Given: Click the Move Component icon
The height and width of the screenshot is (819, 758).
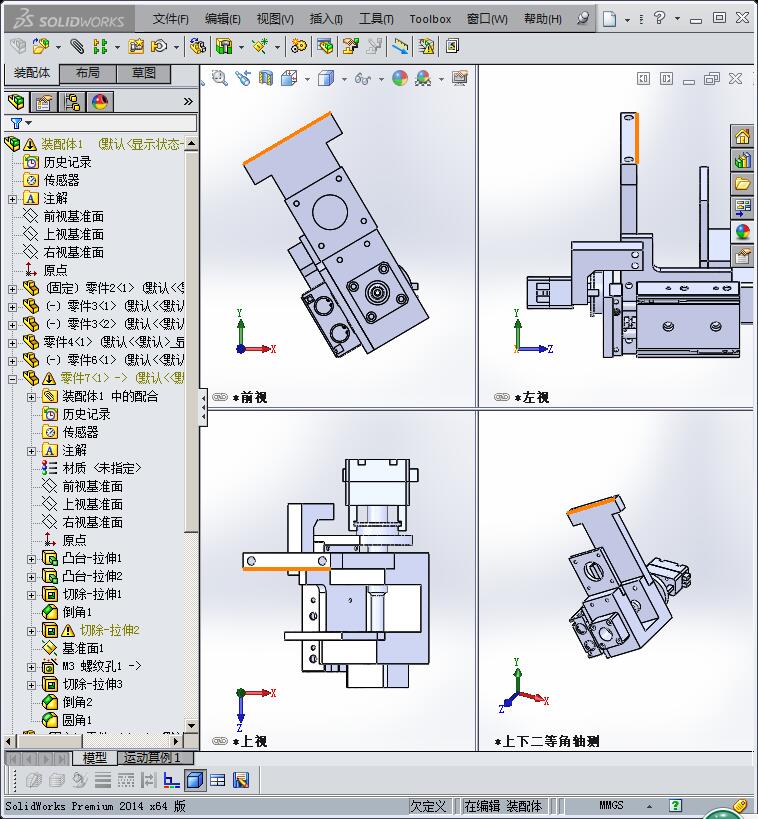Looking at the screenshot, I should coord(159,46).
